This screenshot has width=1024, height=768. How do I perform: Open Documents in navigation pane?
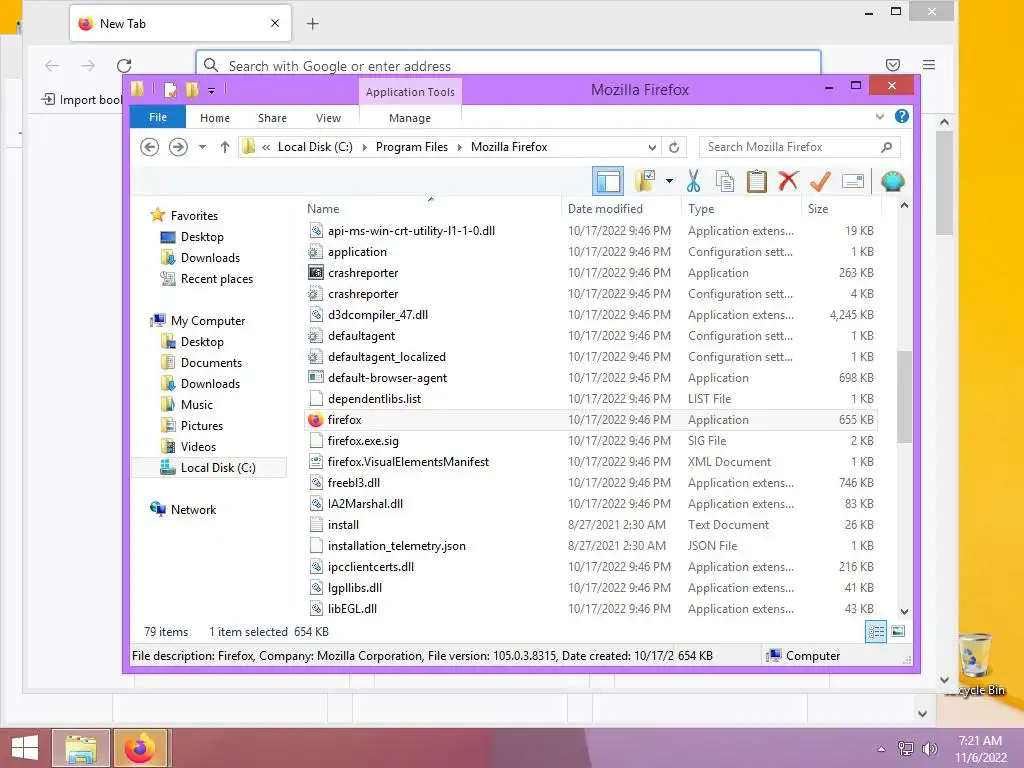pyautogui.click(x=211, y=362)
